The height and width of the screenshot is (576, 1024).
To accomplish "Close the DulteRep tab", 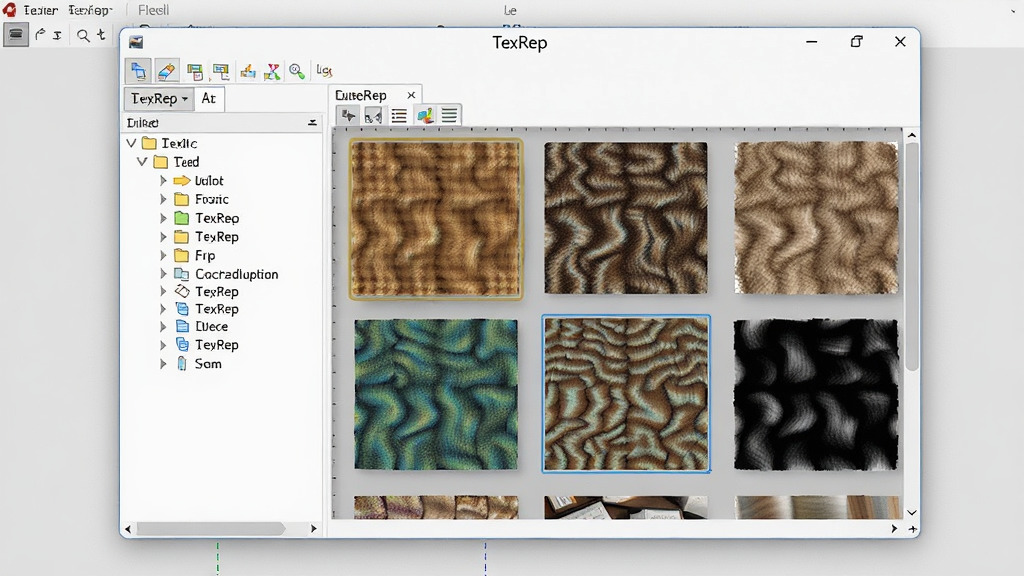I will click(411, 95).
